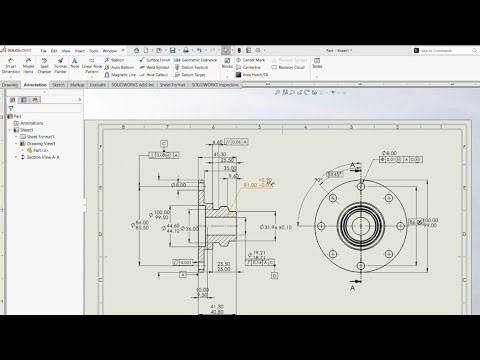Open Linear Note Pattern tool
The width and height of the screenshot is (480, 360).
[92, 65]
